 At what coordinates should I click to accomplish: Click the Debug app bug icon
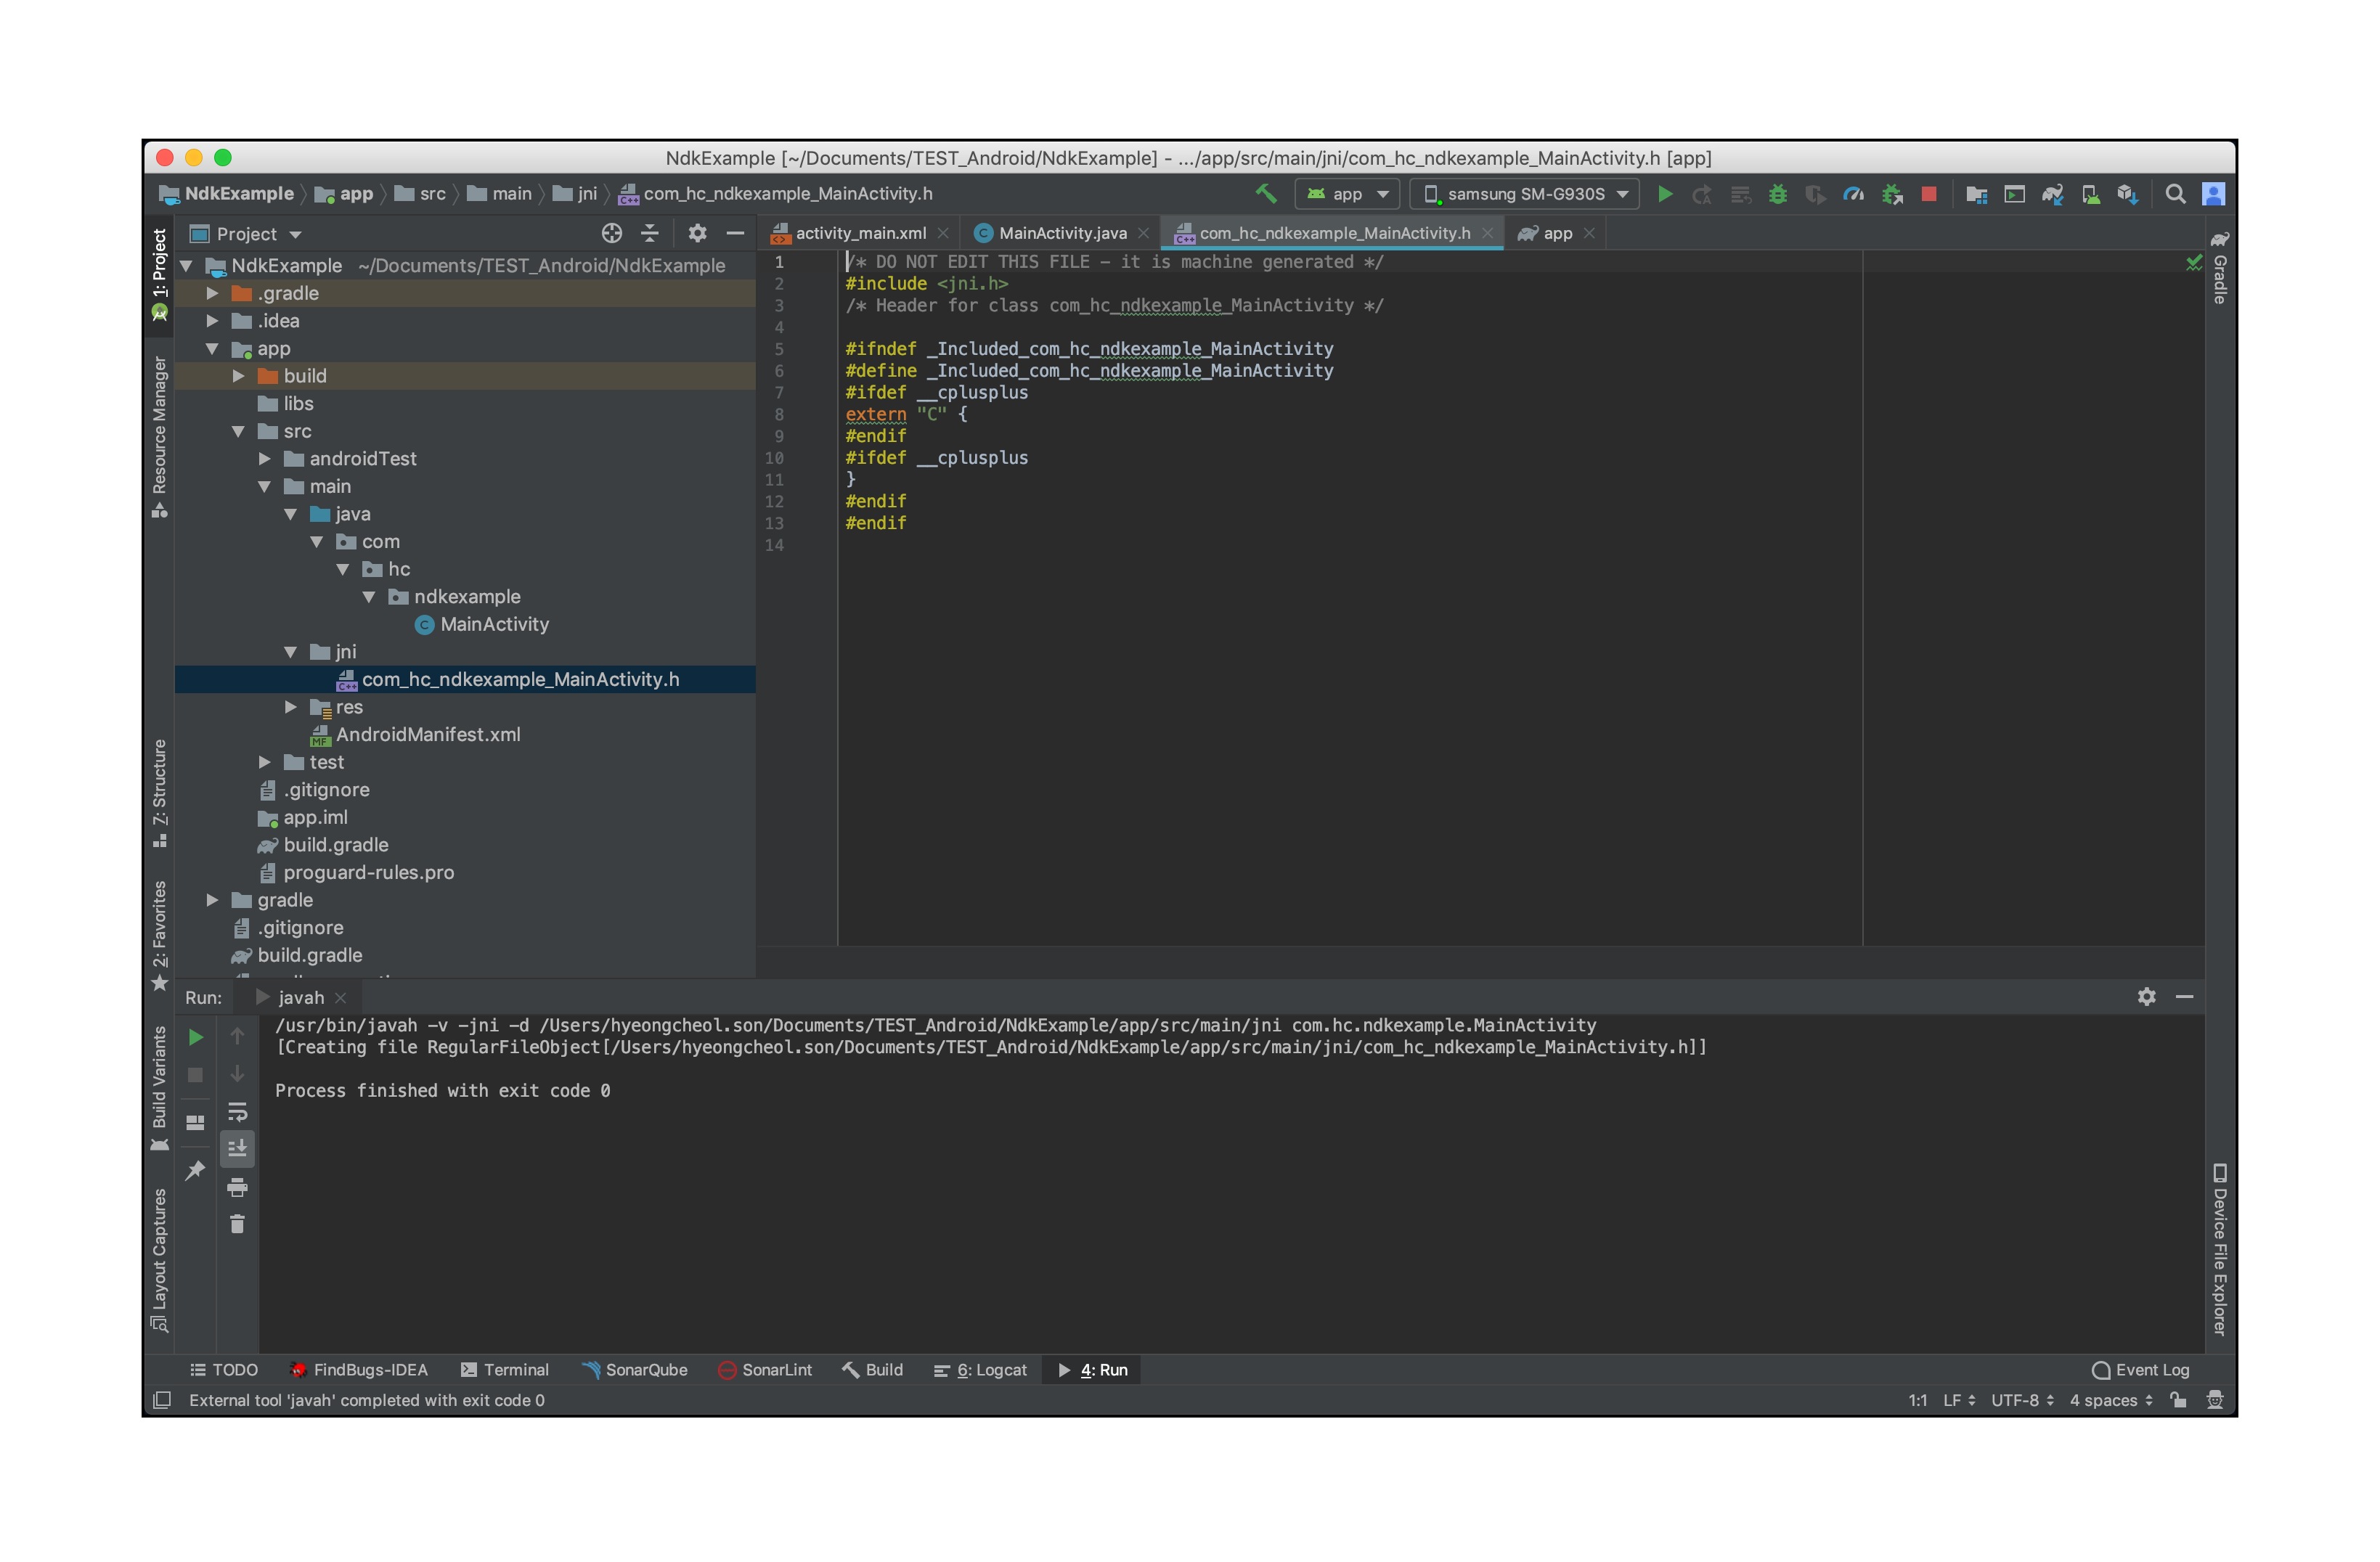click(1778, 194)
